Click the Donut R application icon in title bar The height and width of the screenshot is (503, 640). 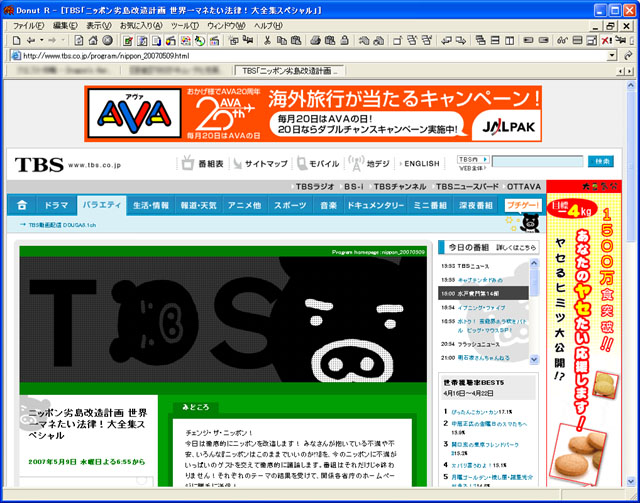(x=8, y=10)
